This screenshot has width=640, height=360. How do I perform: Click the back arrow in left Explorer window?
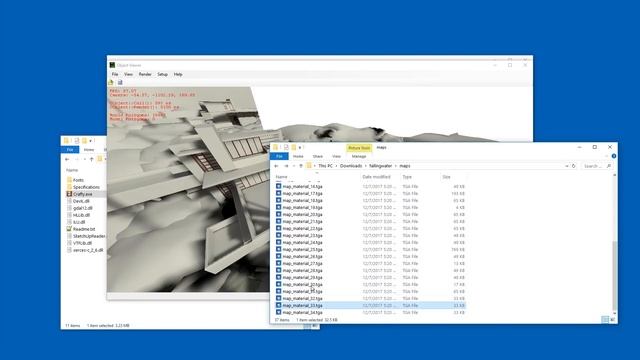67,159
